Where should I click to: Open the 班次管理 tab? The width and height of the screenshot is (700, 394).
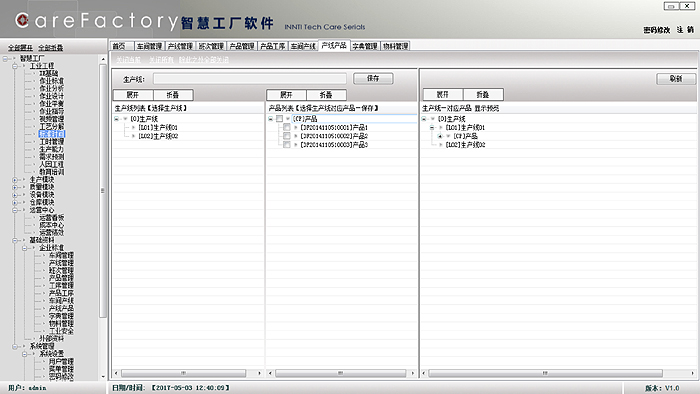[x=211, y=46]
